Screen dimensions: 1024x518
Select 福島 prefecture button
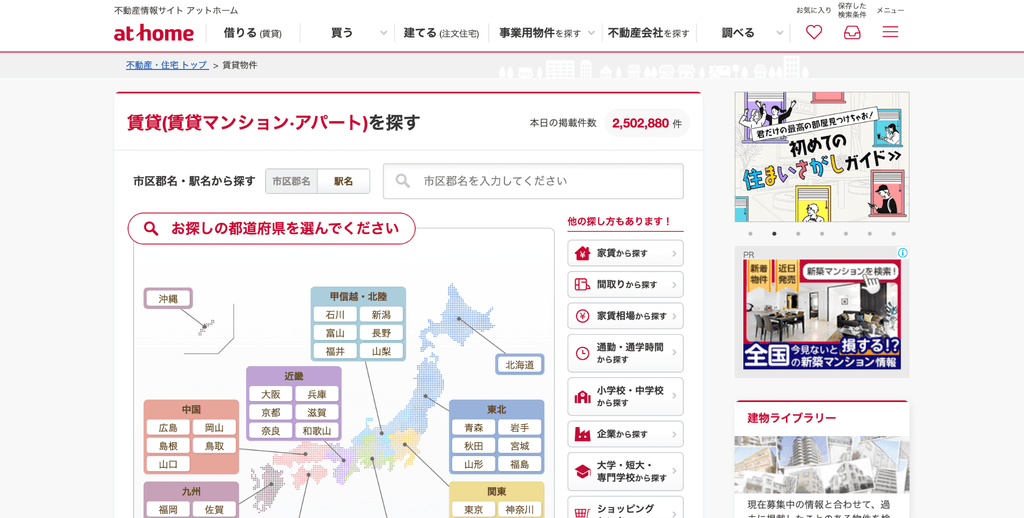point(520,464)
